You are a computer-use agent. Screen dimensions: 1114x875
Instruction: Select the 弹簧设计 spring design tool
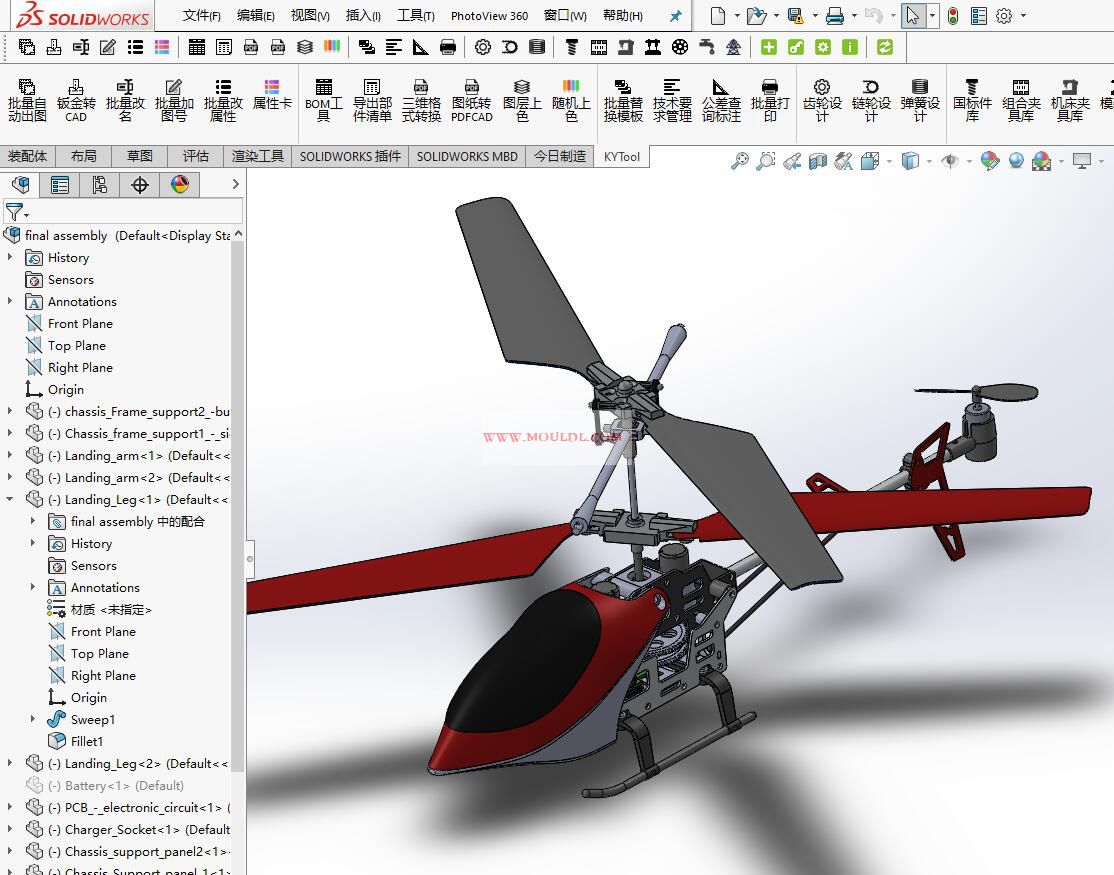920,100
